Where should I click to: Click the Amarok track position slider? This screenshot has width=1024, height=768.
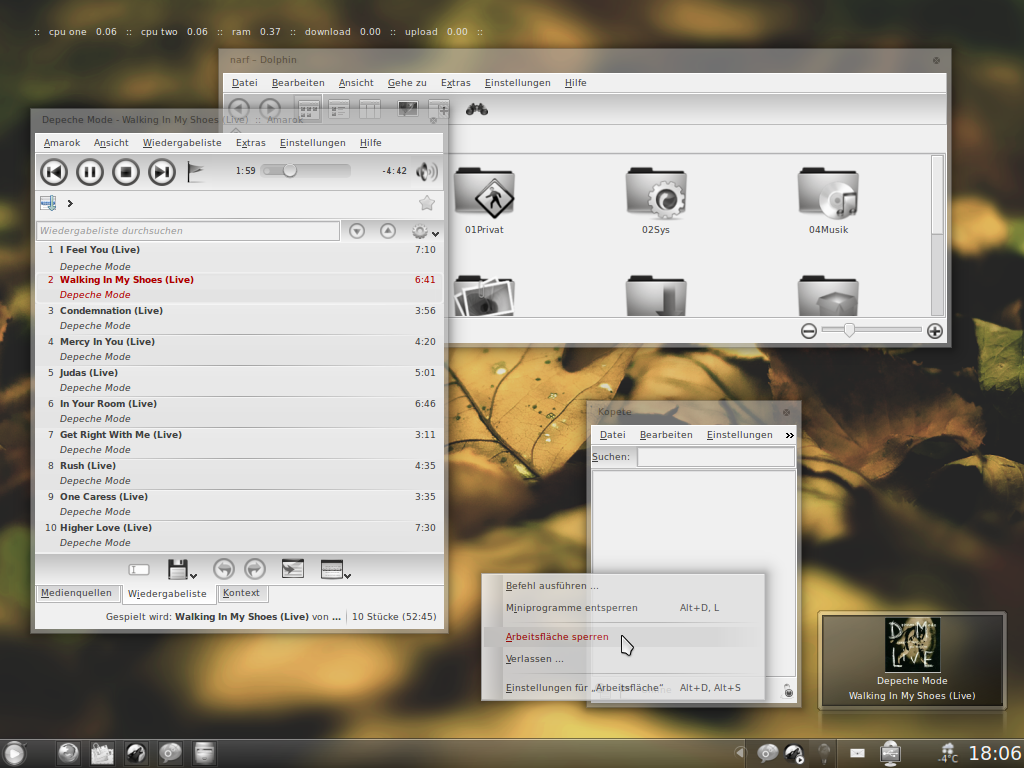pyautogui.click(x=306, y=171)
